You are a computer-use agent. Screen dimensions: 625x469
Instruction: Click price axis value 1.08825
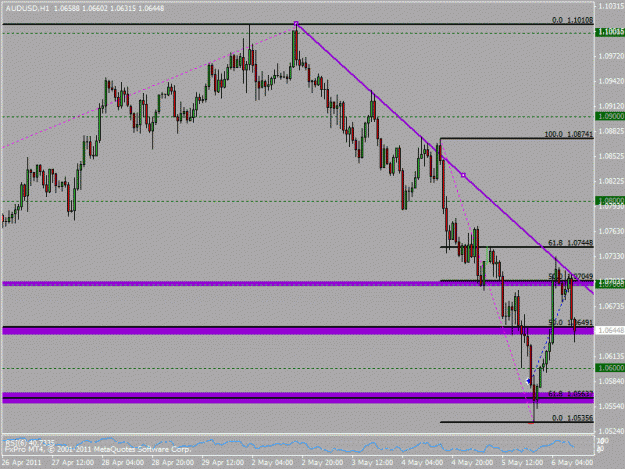coord(611,131)
